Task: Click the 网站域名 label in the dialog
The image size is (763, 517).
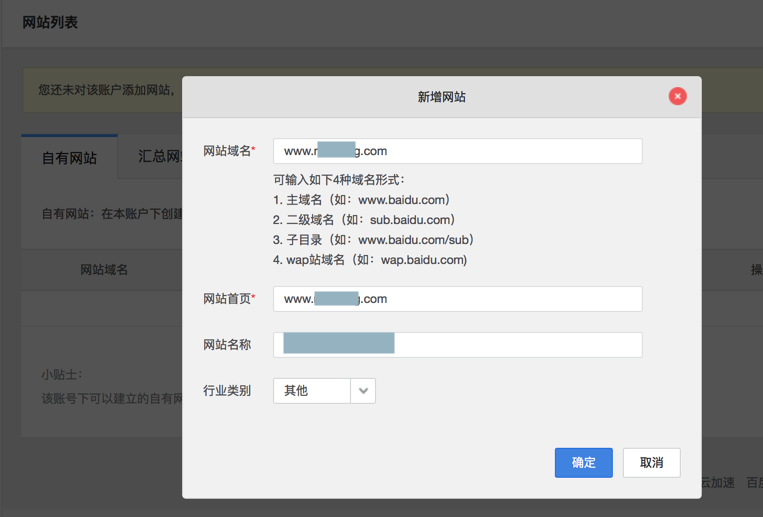Action: (x=228, y=151)
